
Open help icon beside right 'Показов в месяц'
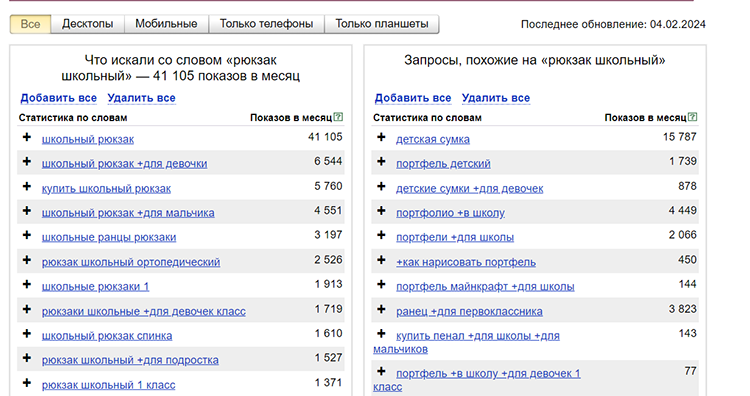coord(693,117)
